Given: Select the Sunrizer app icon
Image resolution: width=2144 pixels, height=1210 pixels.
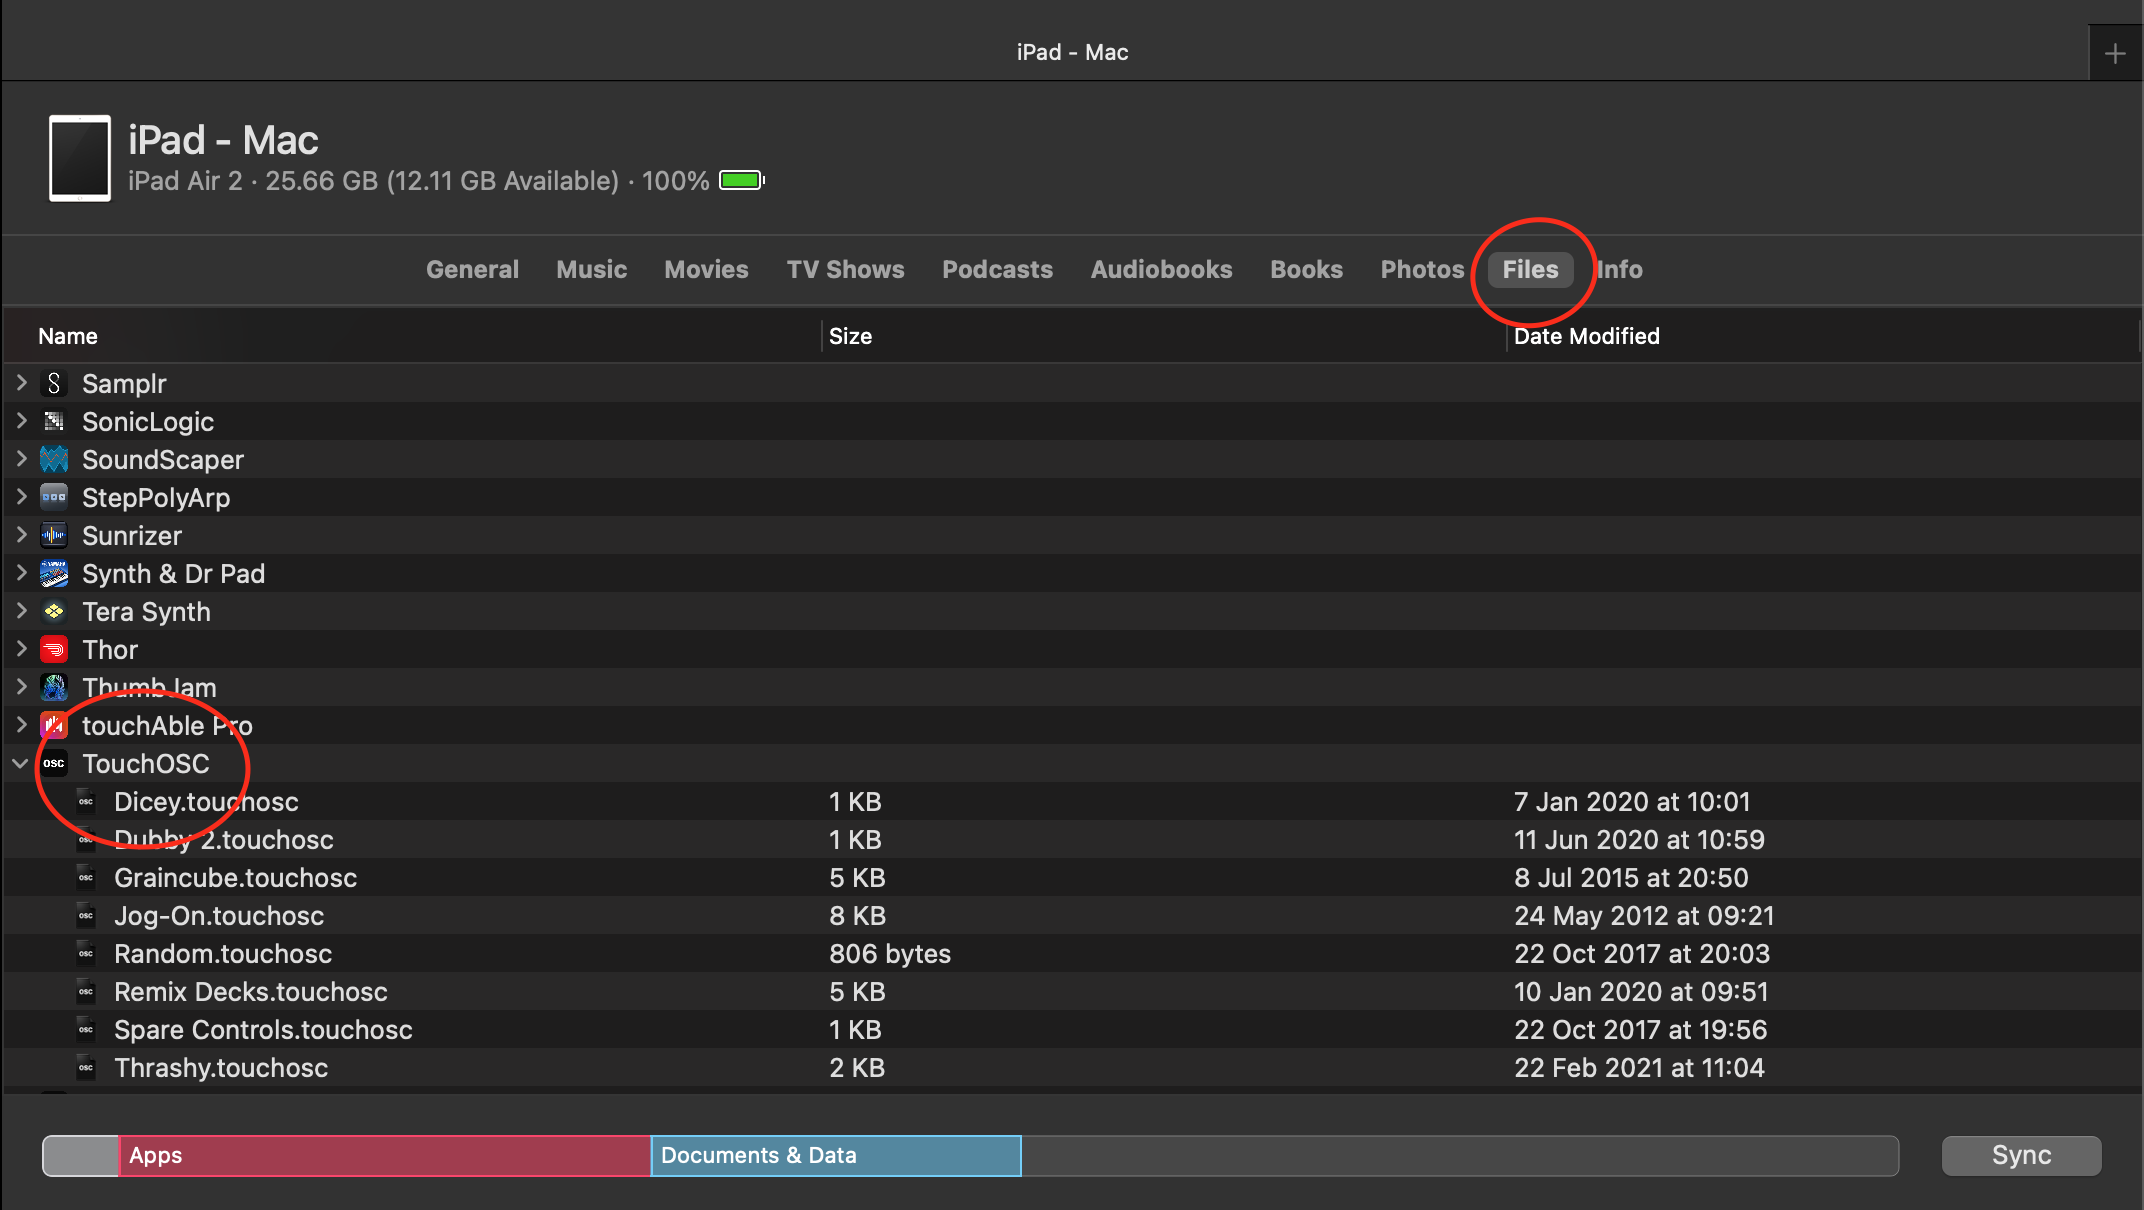Looking at the screenshot, I should [54, 536].
